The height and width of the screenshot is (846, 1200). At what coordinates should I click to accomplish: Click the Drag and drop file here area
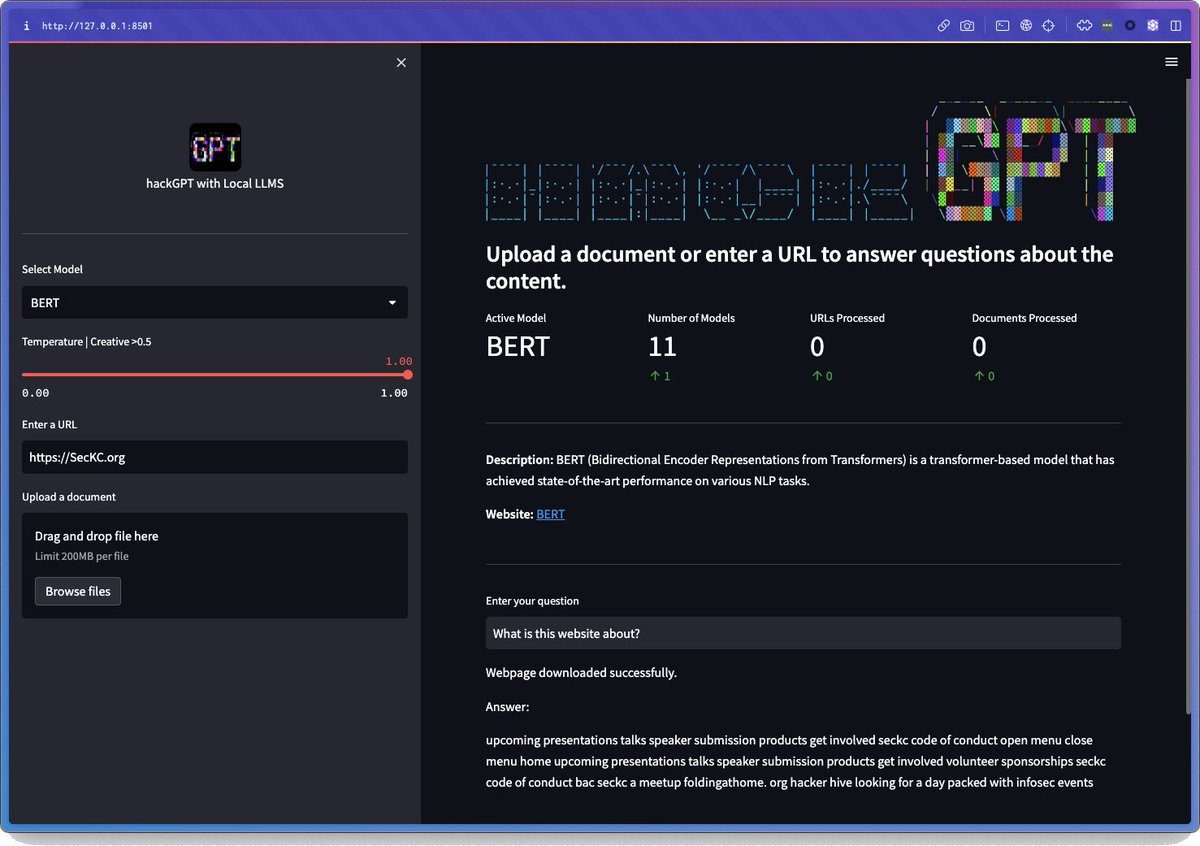point(215,565)
